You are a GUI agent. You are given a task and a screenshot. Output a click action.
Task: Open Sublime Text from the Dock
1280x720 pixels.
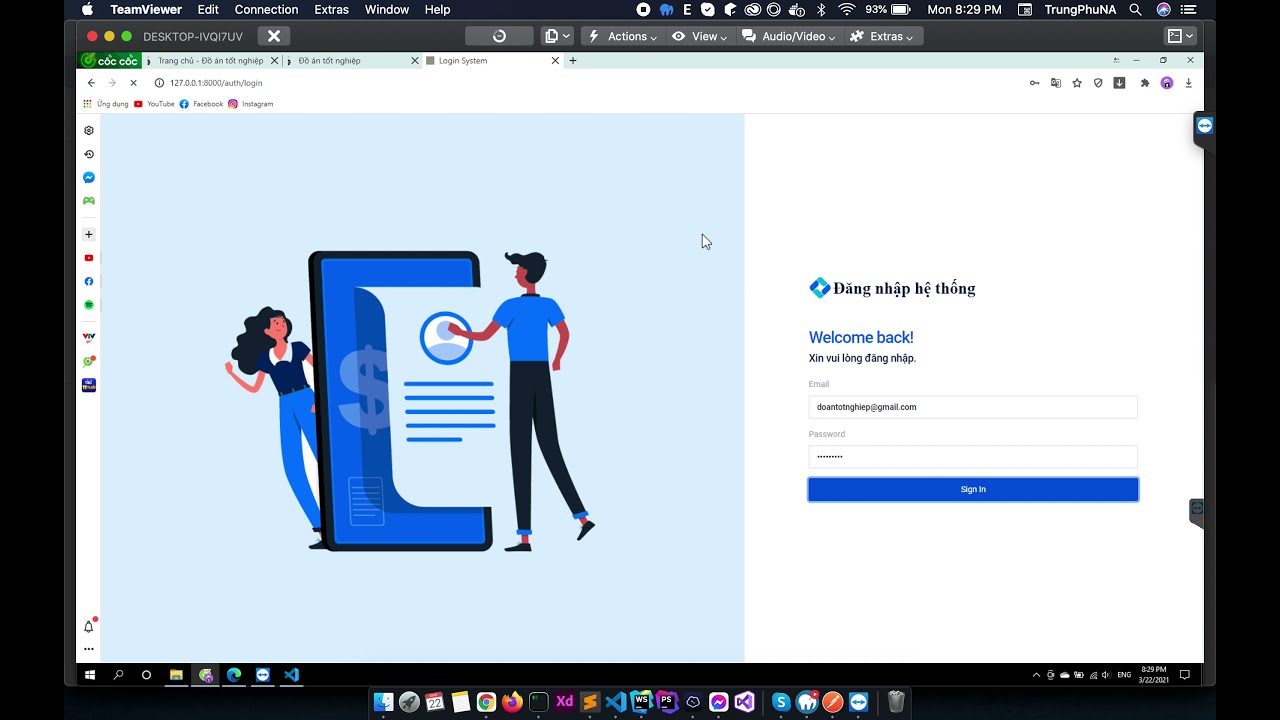click(x=590, y=702)
